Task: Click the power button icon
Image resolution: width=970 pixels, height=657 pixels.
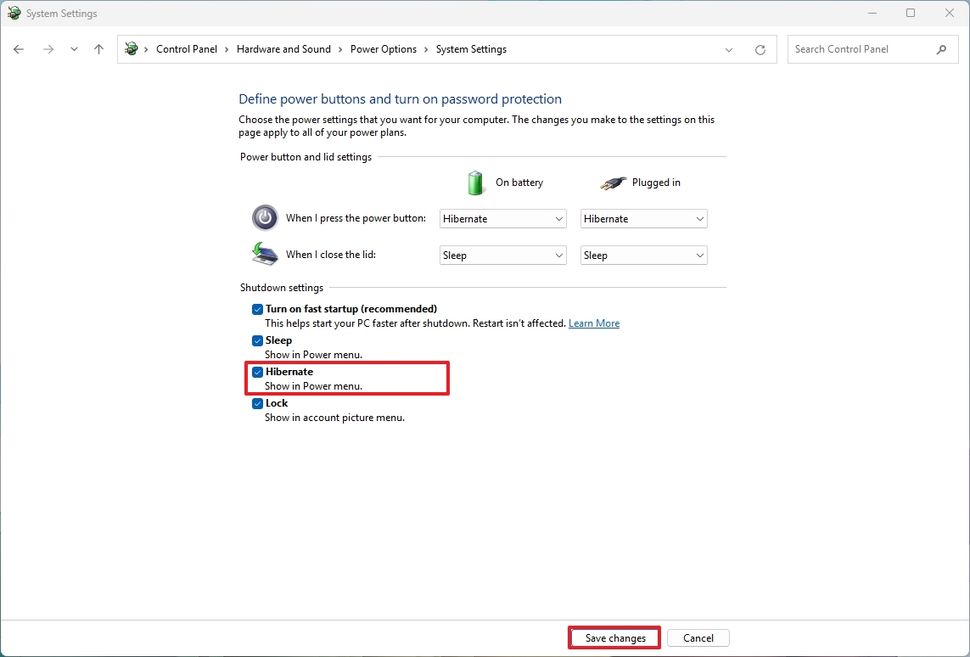Action: pyautogui.click(x=264, y=217)
